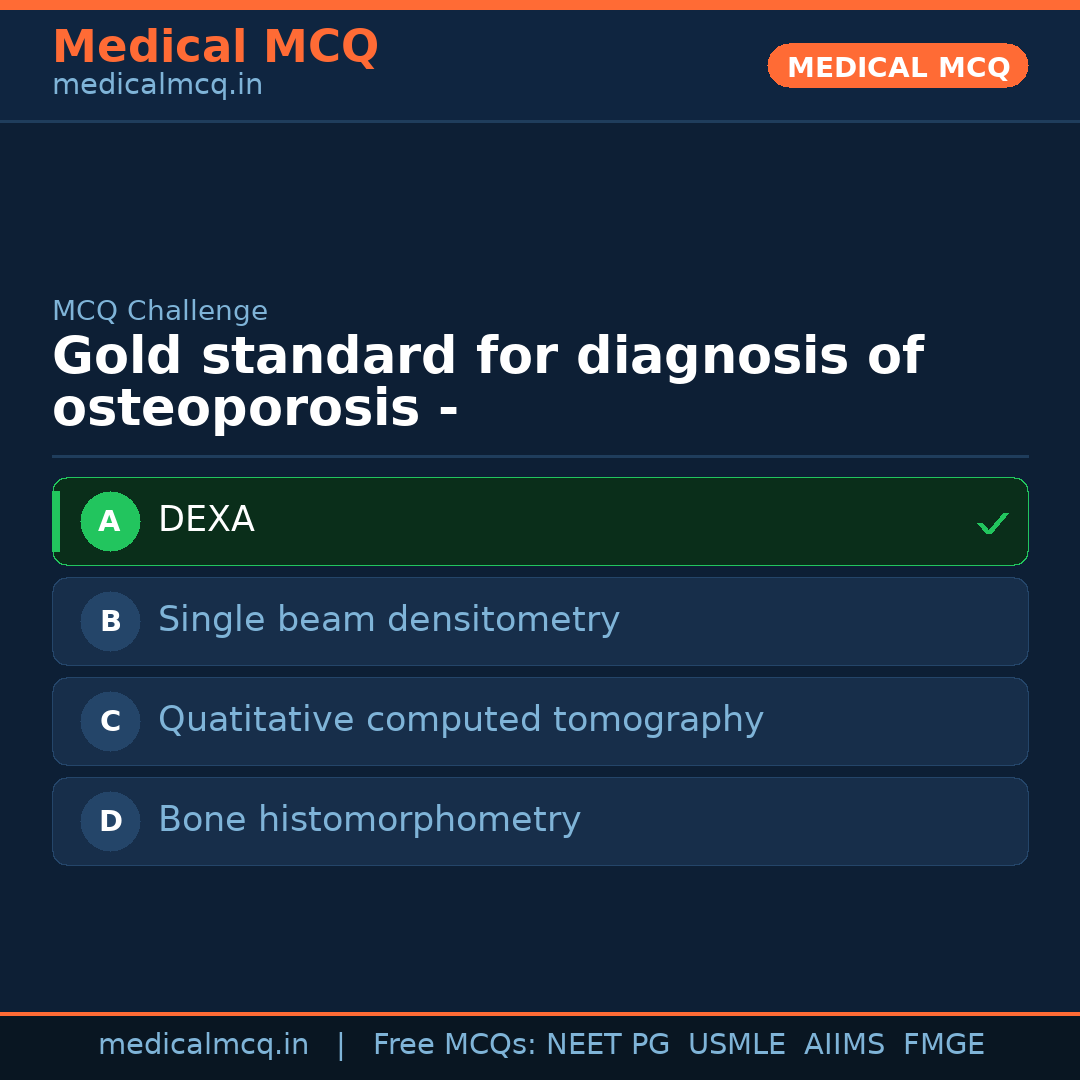
Task: Click the orange MEDICAL MCQ badge
Action: click(897, 66)
